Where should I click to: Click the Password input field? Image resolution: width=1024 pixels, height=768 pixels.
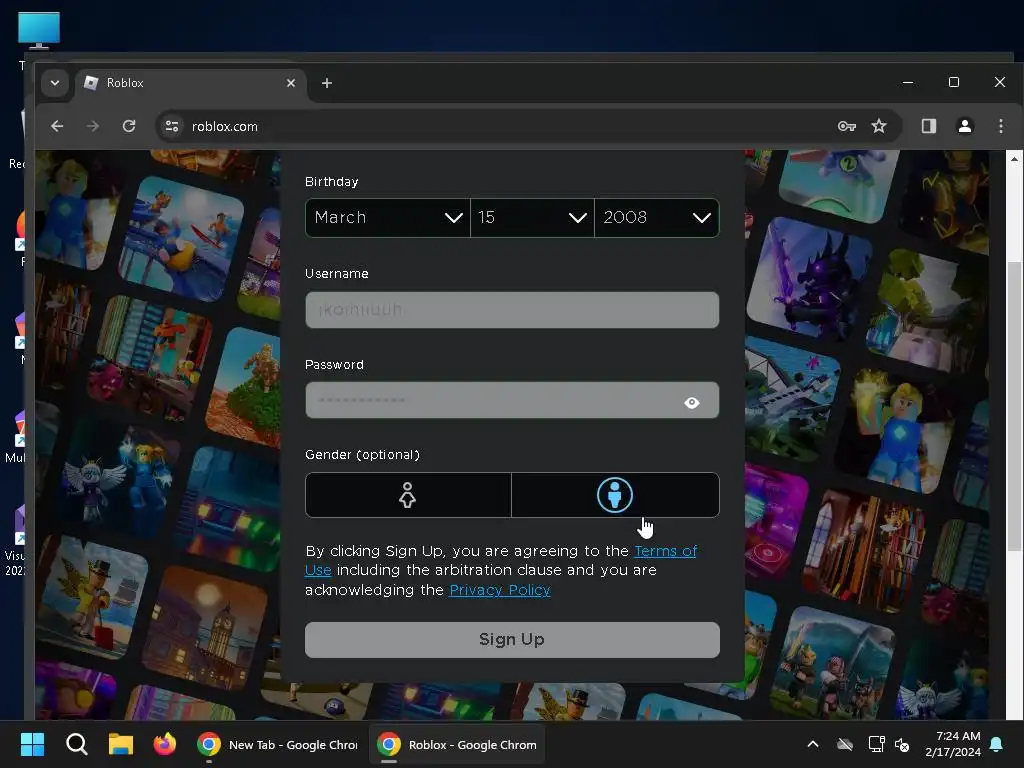512,400
